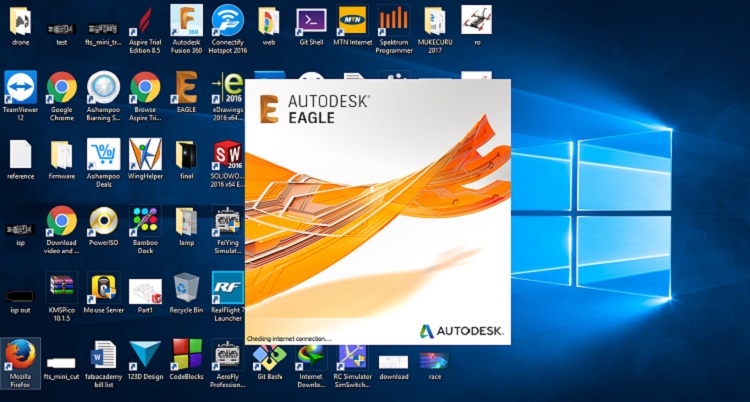
Task: Open the reference file
Action: (20, 154)
